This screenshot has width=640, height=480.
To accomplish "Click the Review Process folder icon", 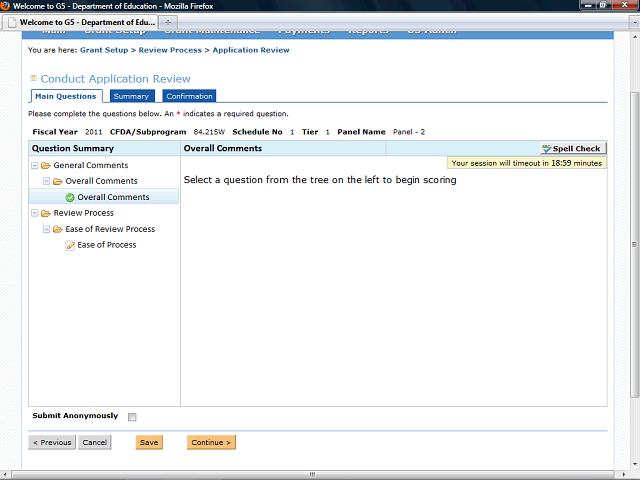I will click(46, 213).
